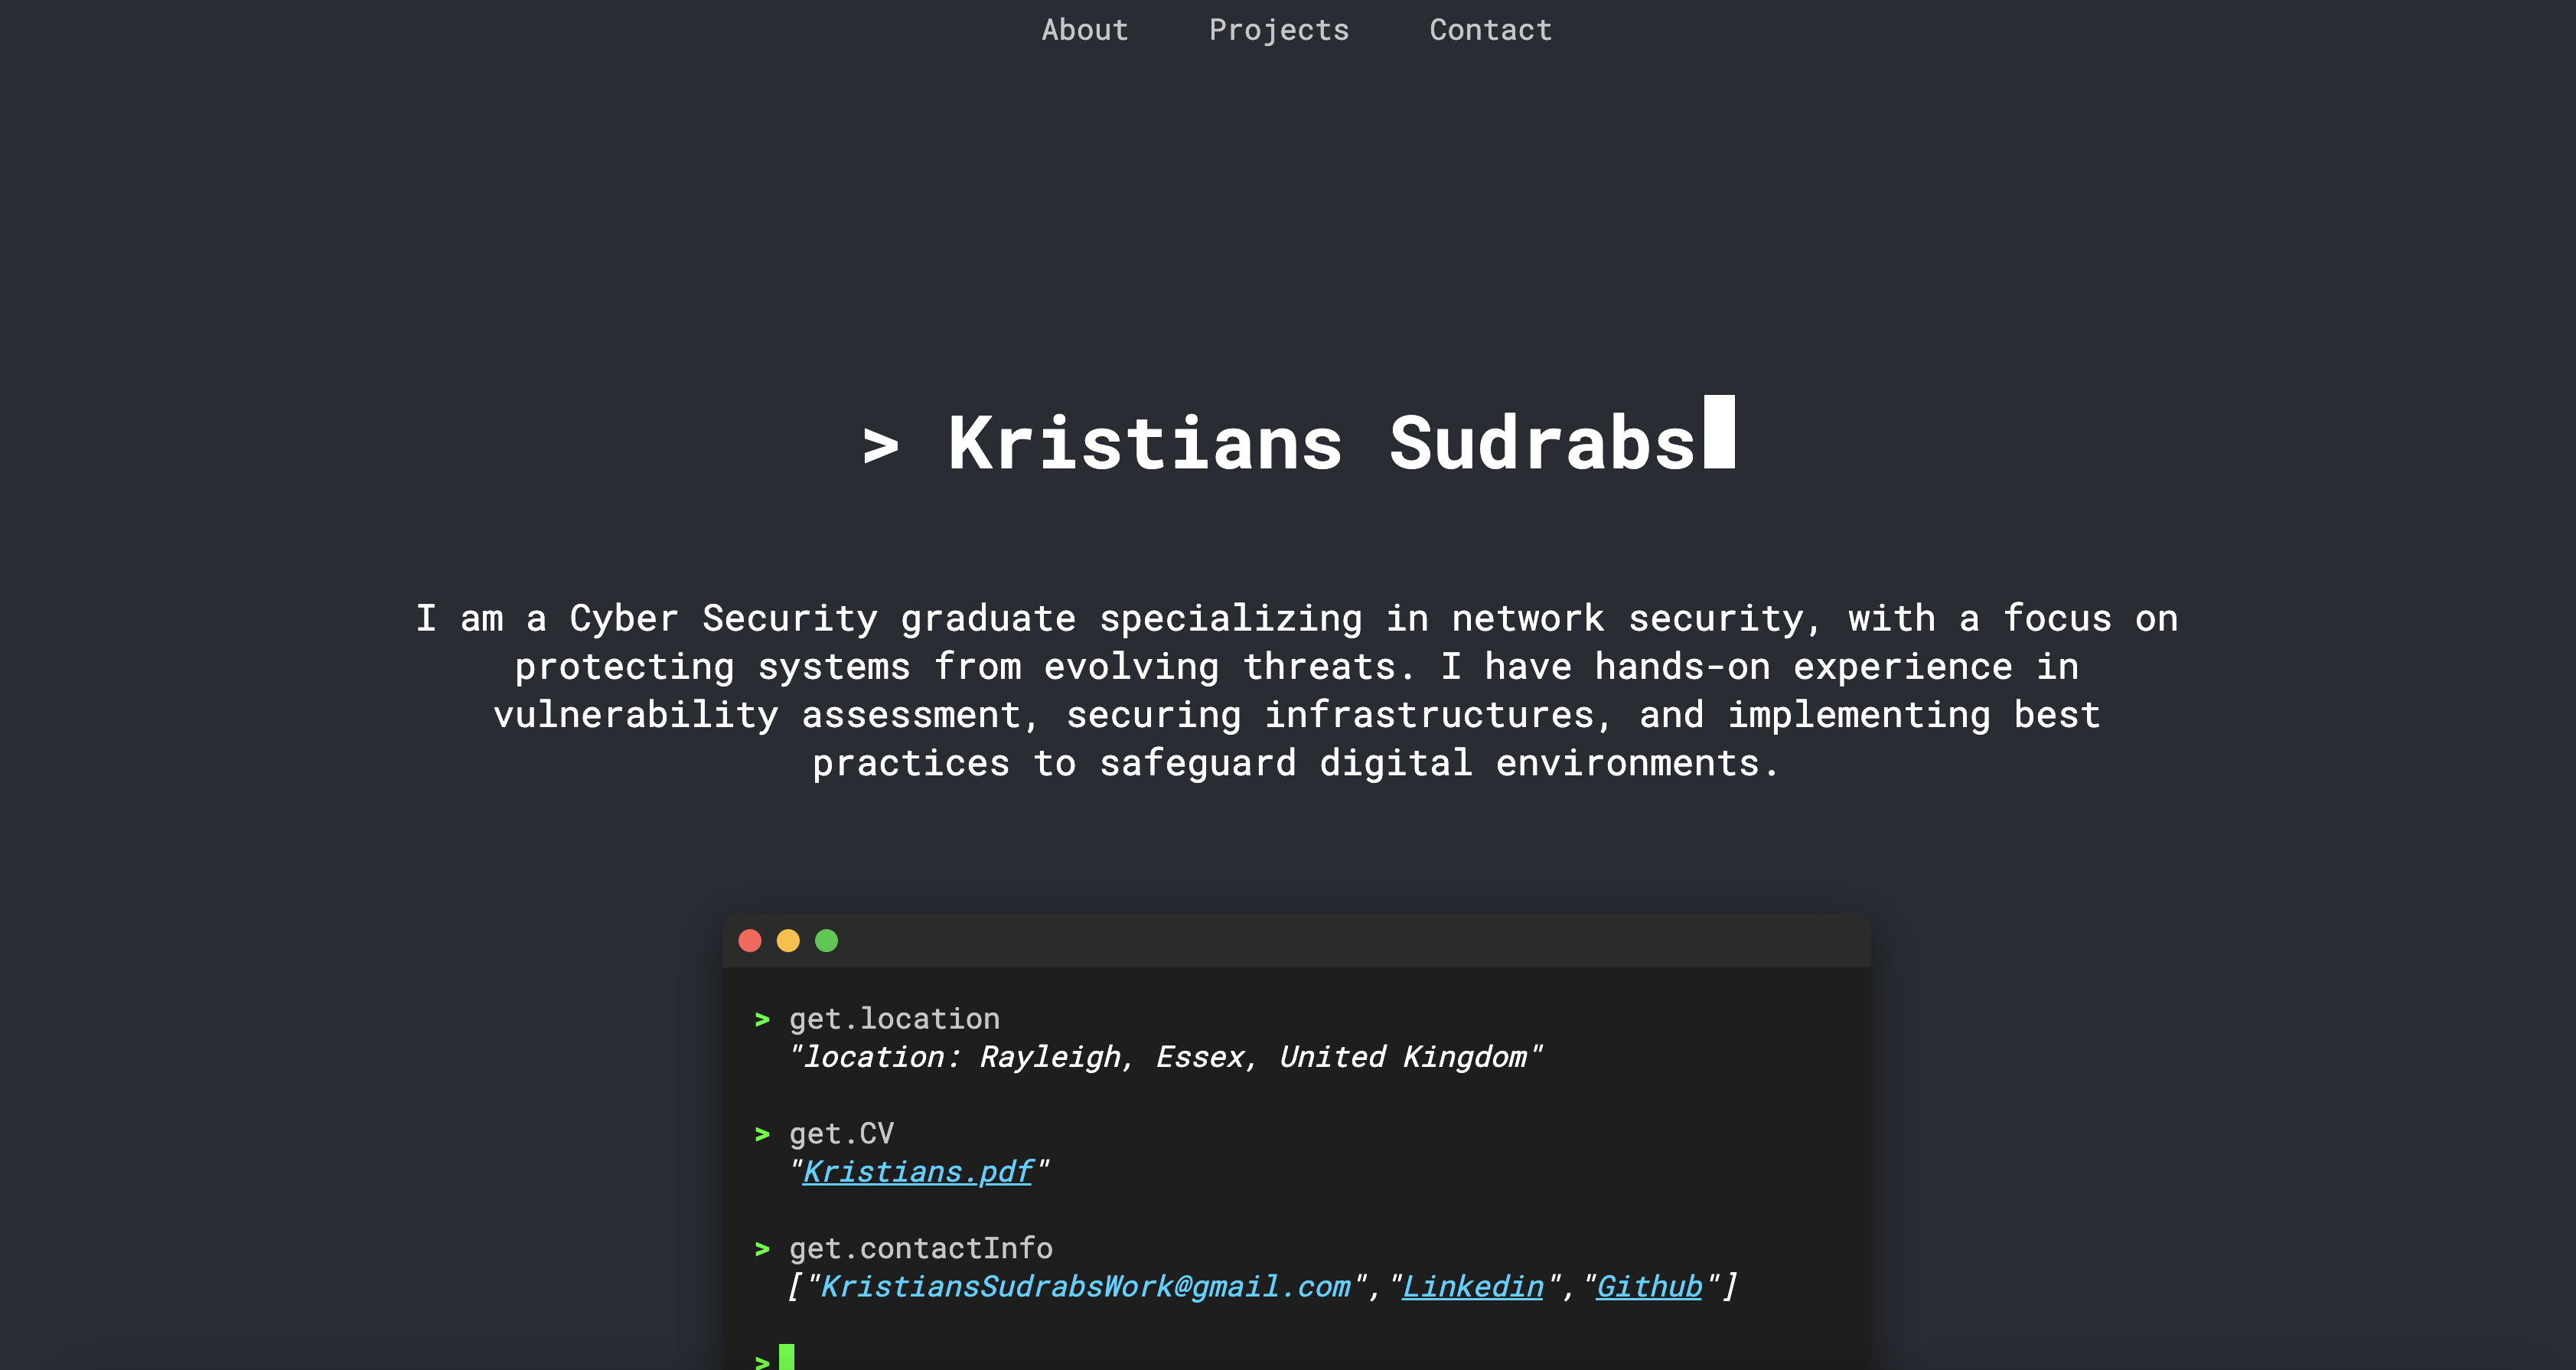Image resolution: width=2576 pixels, height=1370 pixels.
Task: Click the green terminal window dot
Action: click(826, 940)
